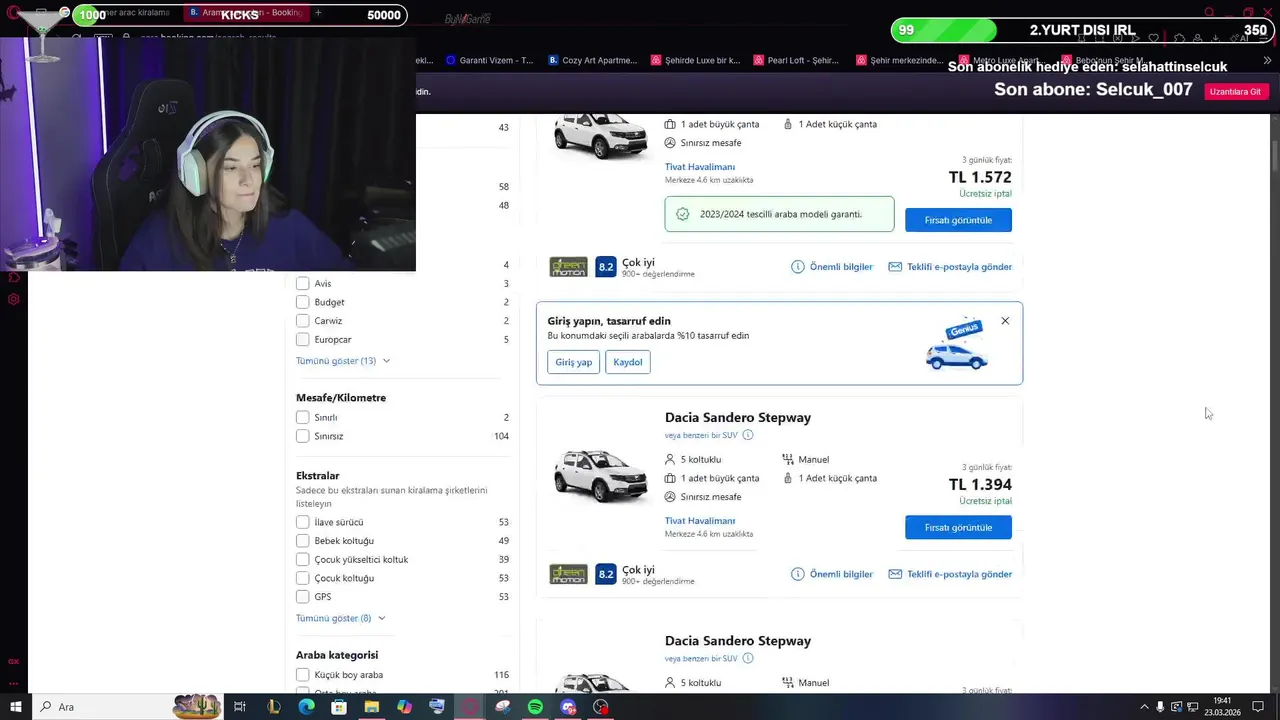The image size is (1280, 720).
Task: Click the car image in TL 1.572 card
Action: coord(600,137)
